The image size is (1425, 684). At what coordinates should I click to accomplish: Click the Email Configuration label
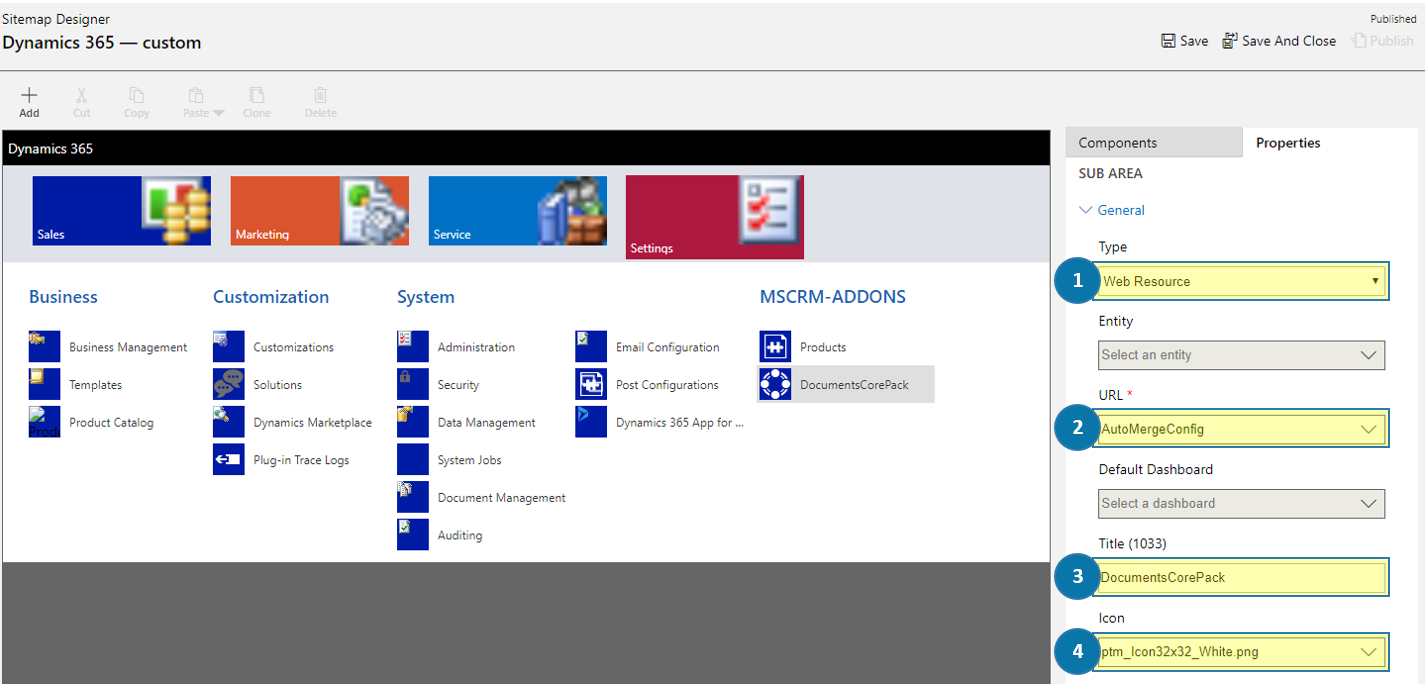(668, 347)
